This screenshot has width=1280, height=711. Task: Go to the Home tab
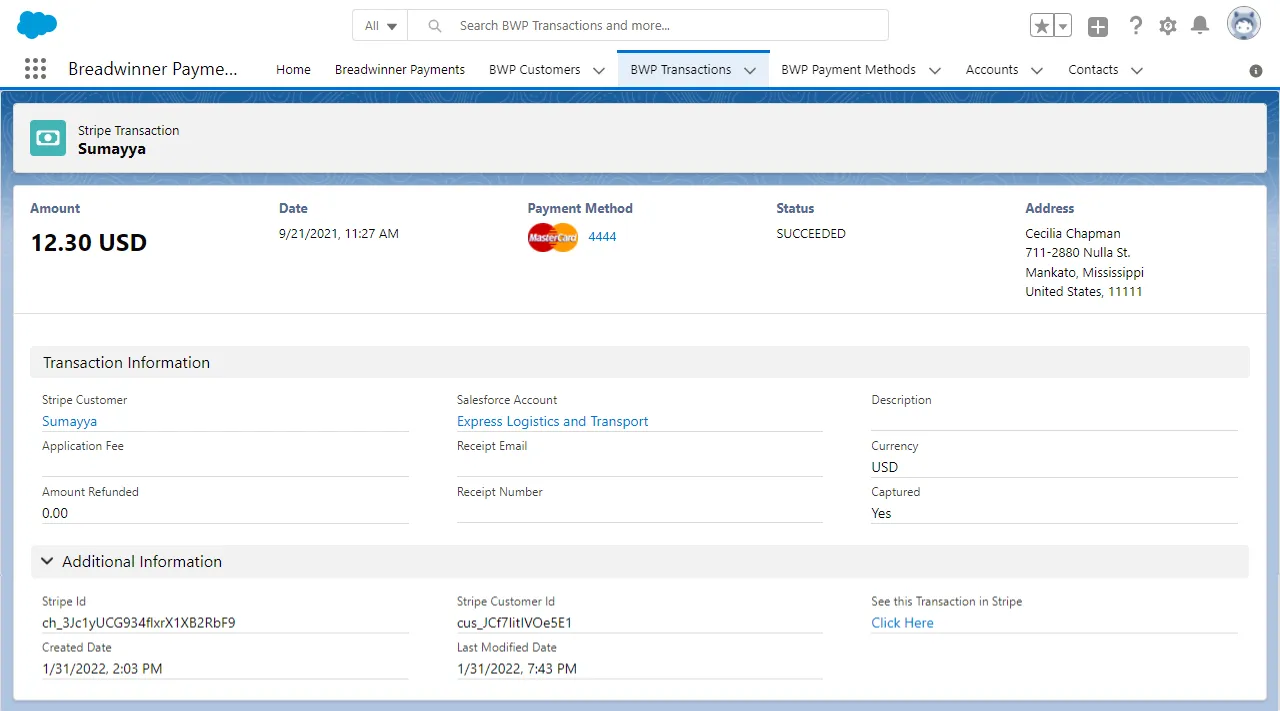click(x=293, y=69)
